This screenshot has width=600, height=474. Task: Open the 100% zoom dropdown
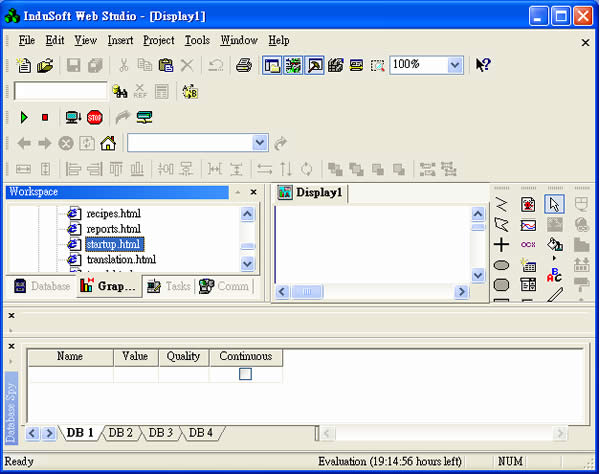point(455,65)
